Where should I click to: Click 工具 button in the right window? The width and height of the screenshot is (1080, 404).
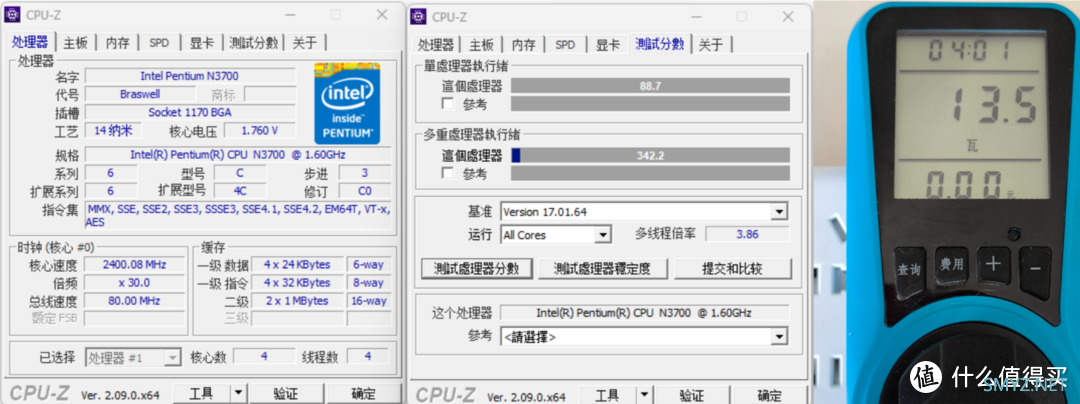click(607, 395)
